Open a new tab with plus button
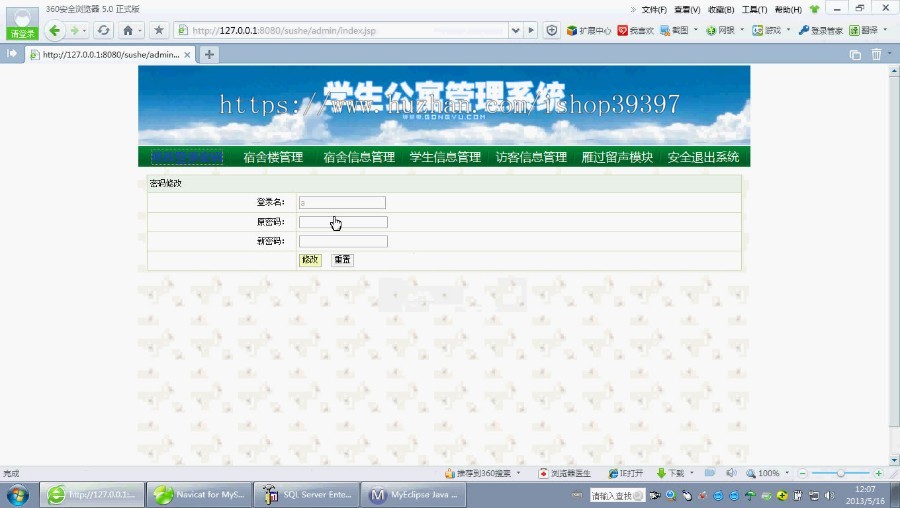The width and height of the screenshot is (900, 508). [210, 55]
